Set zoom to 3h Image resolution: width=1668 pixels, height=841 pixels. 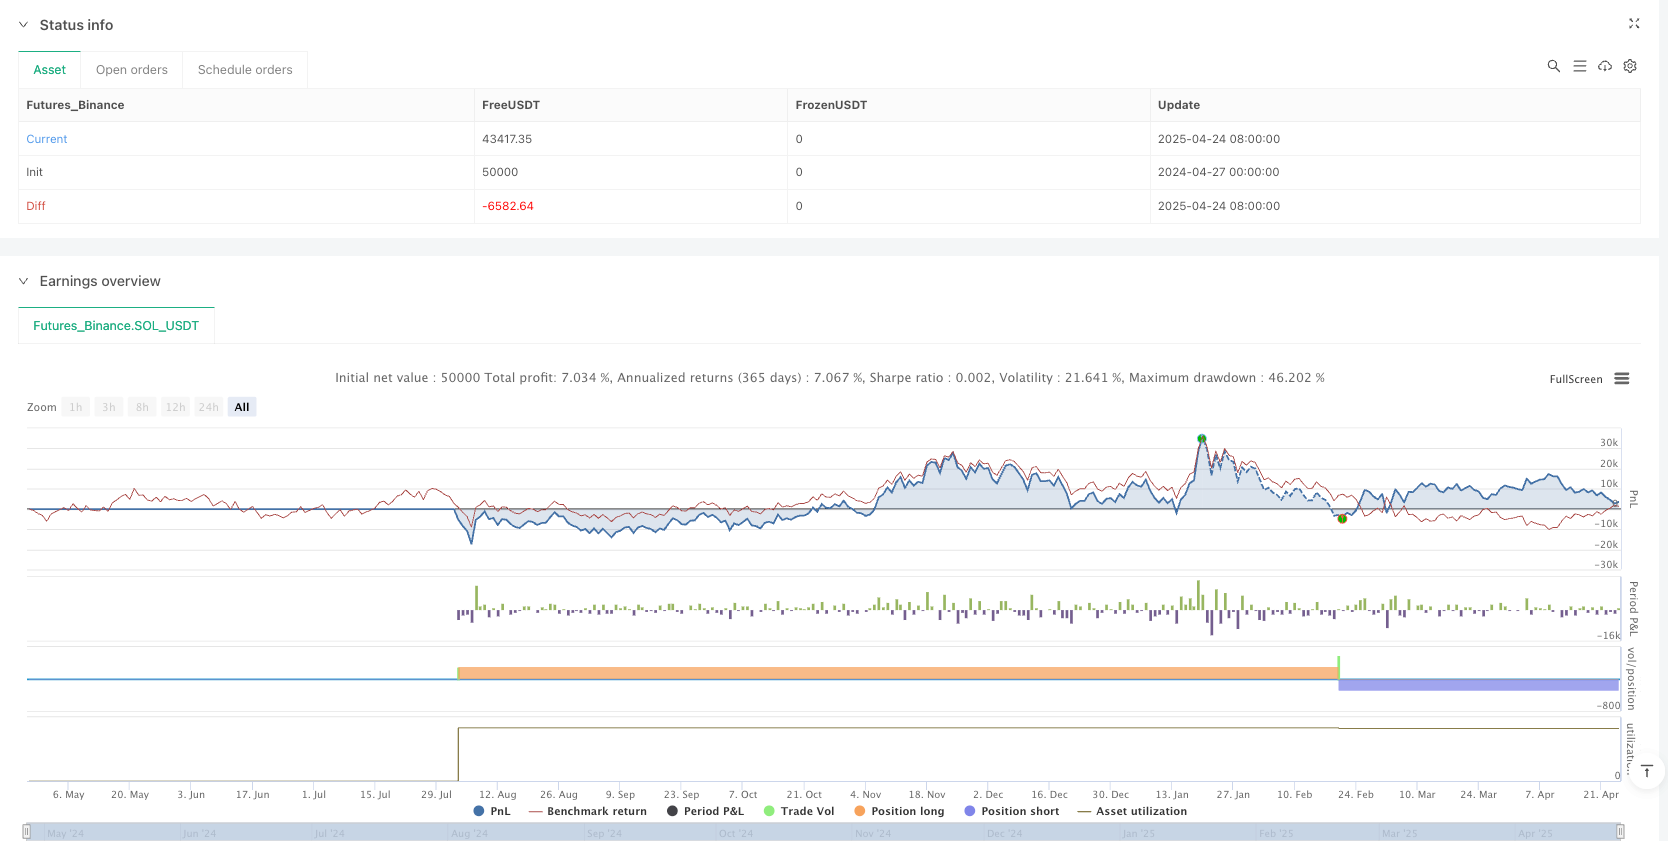109,407
